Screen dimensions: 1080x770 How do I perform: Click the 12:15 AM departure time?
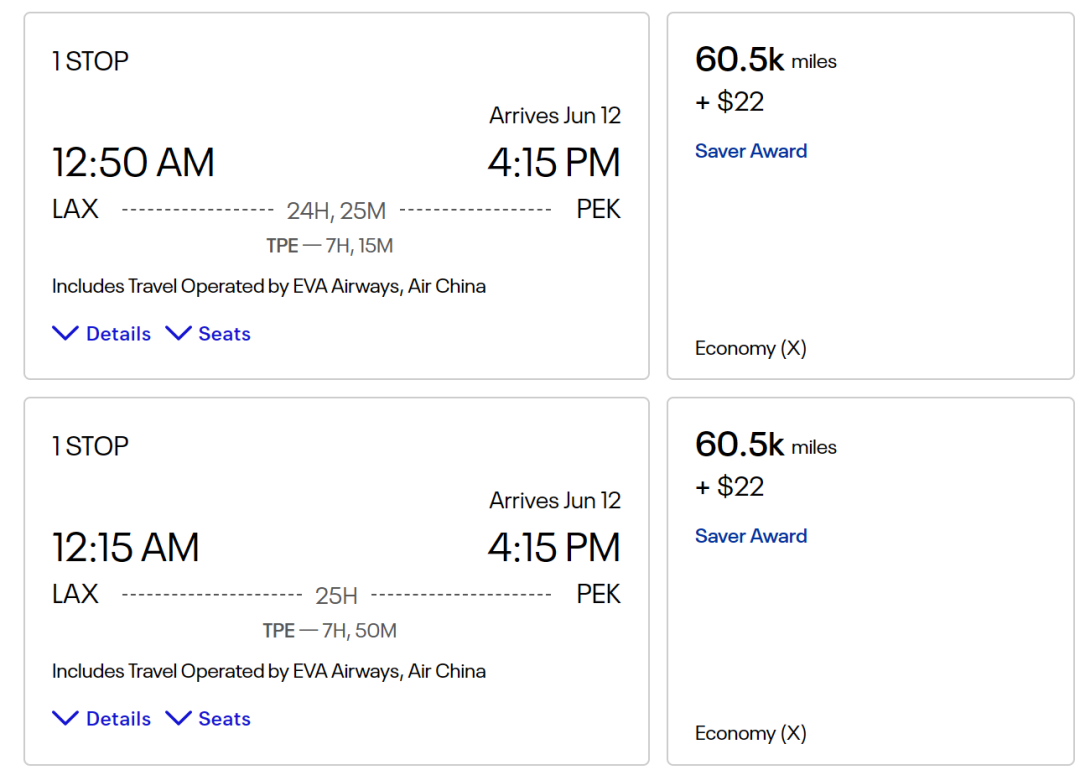point(126,547)
